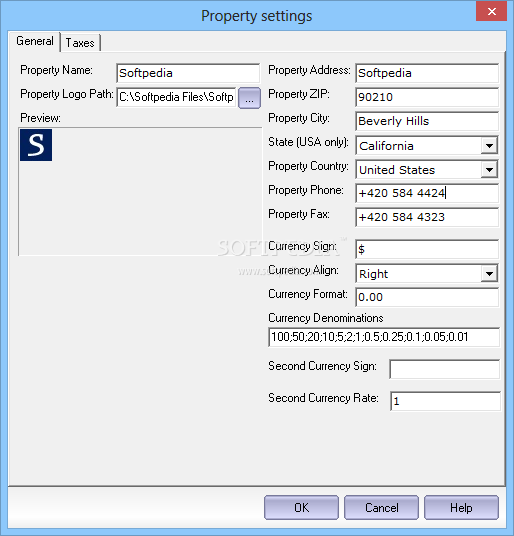This screenshot has height=536, width=514.
Task: Open Help from the dialog button
Action: point(461,508)
